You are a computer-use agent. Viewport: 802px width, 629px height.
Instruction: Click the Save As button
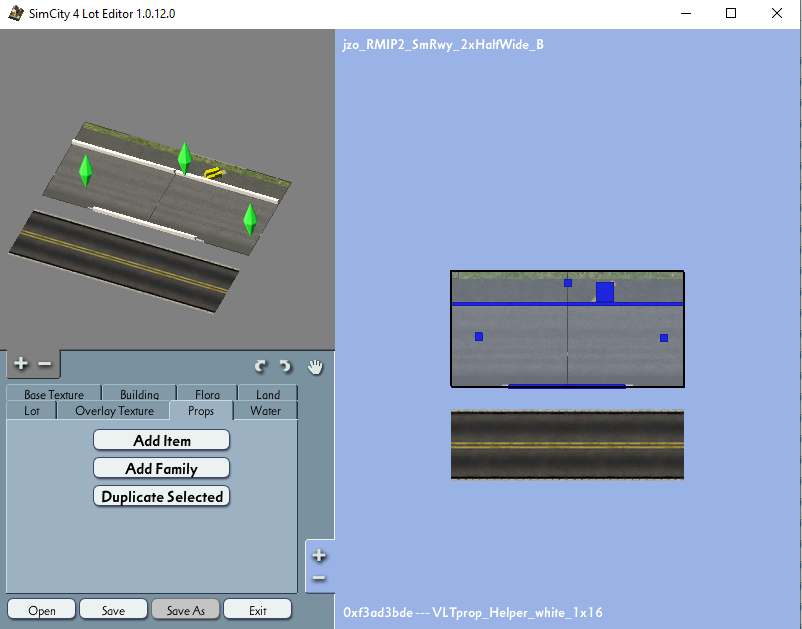pos(186,610)
